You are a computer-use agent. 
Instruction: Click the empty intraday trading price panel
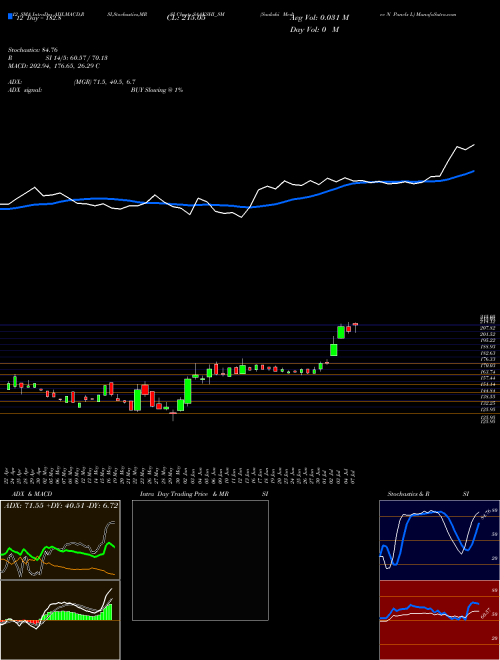point(200,560)
